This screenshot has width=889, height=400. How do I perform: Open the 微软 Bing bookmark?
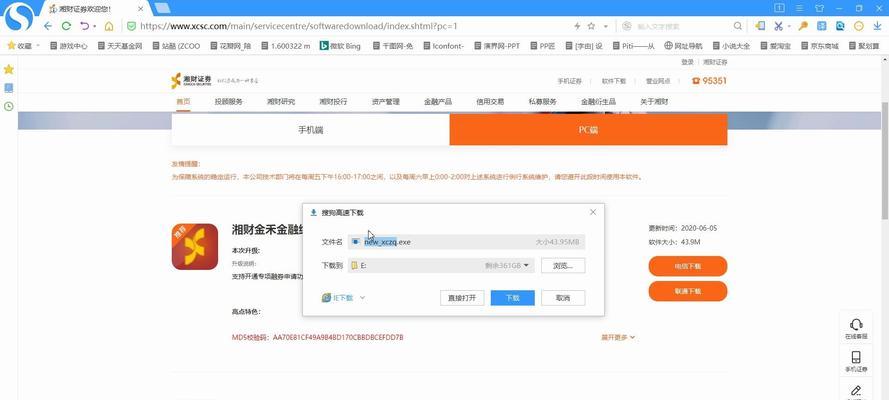(340, 46)
